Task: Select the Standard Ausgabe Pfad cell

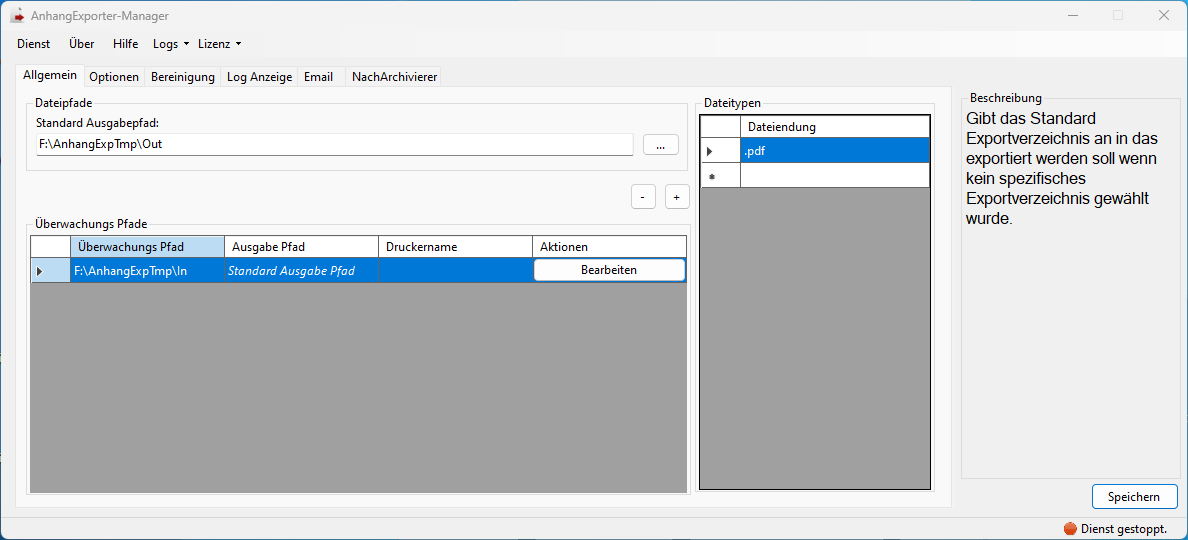Action: pyautogui.click(x=302, y=270)
